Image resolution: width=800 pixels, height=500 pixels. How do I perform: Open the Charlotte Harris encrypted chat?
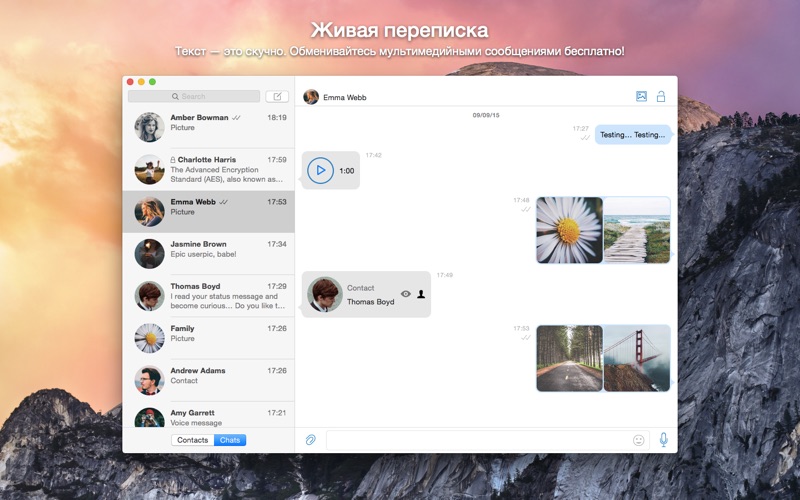[209, 169]
